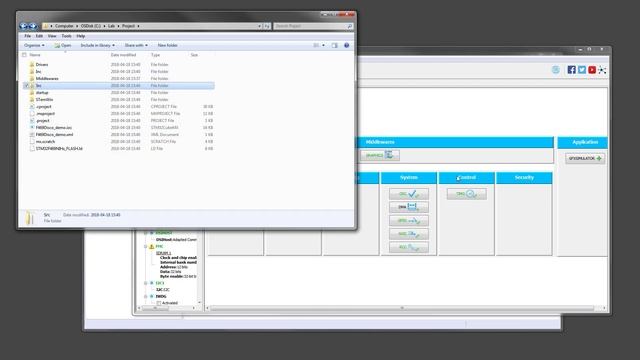Open TIM1 control configuration button
Image resolution: width=640 pixels, height=360 pixels.
467,194
